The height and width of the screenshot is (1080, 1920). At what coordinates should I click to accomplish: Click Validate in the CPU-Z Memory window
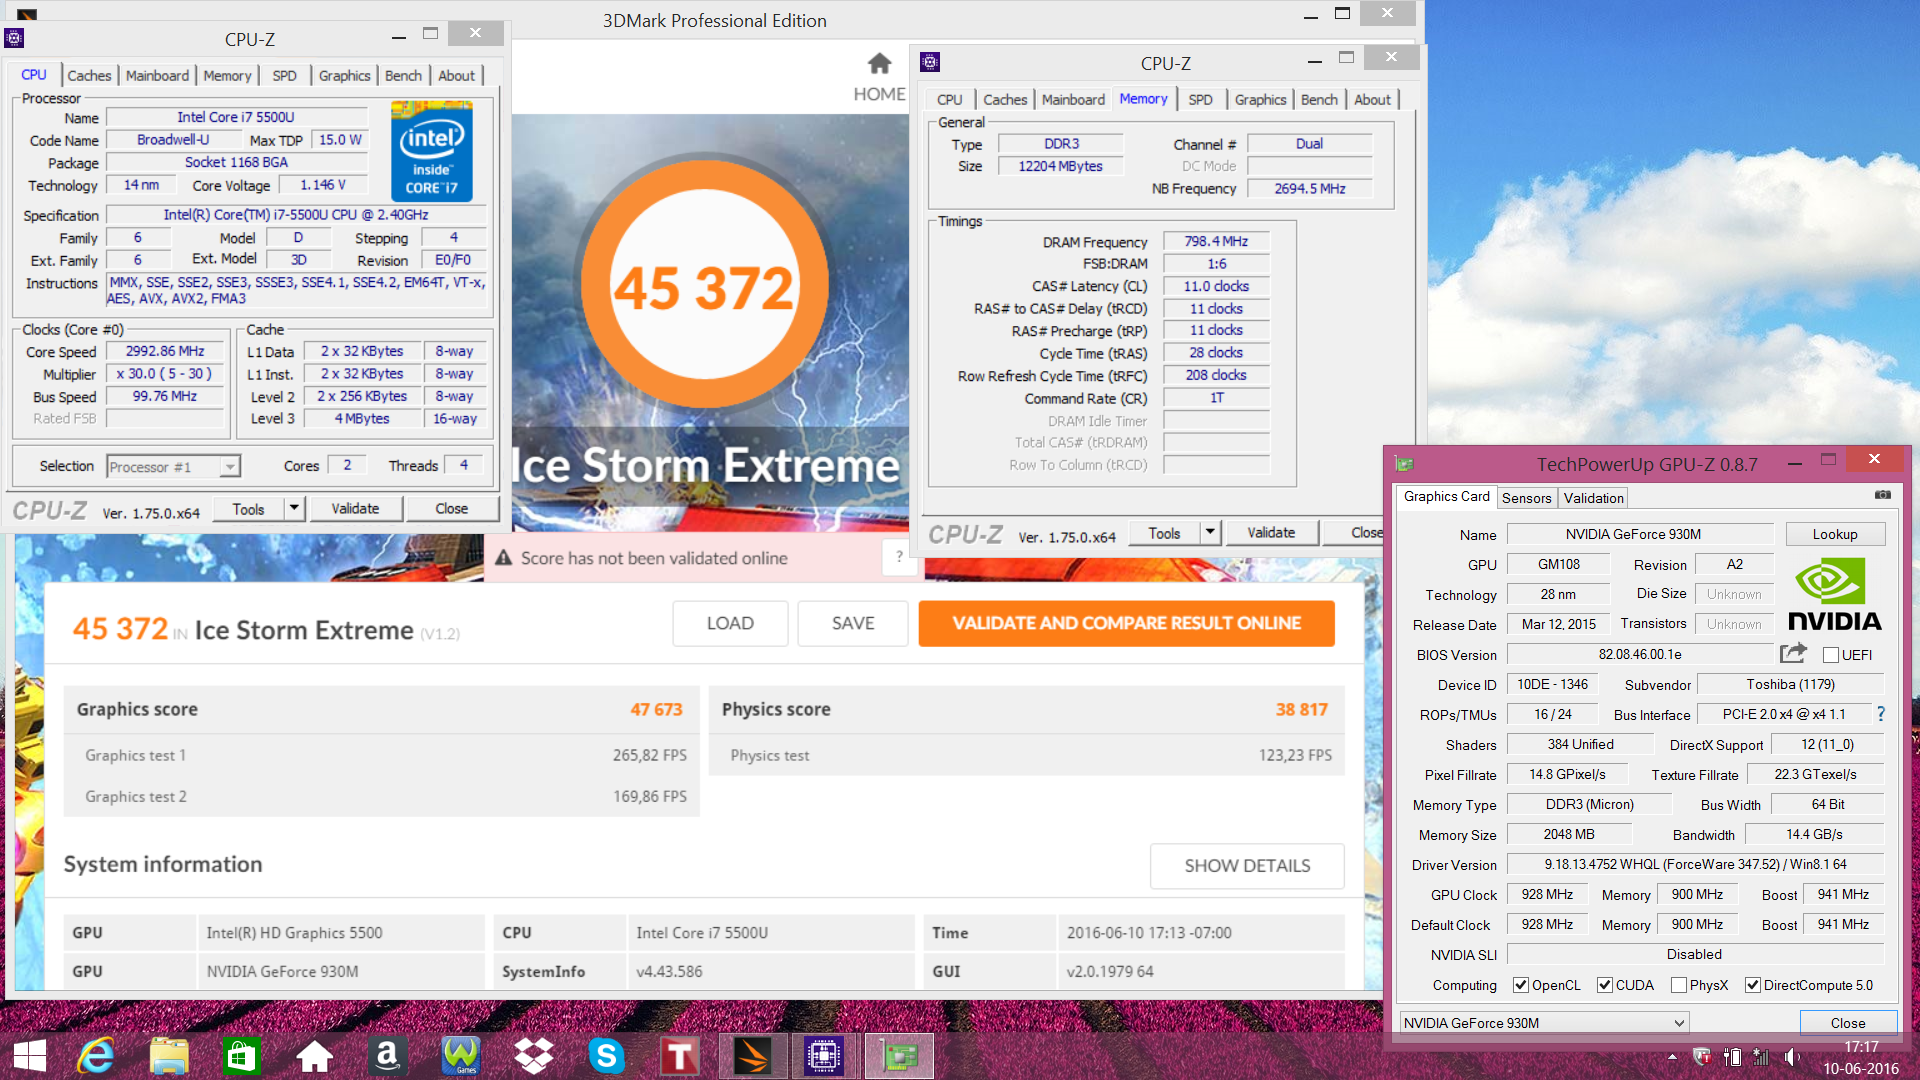click(1271, 532)
